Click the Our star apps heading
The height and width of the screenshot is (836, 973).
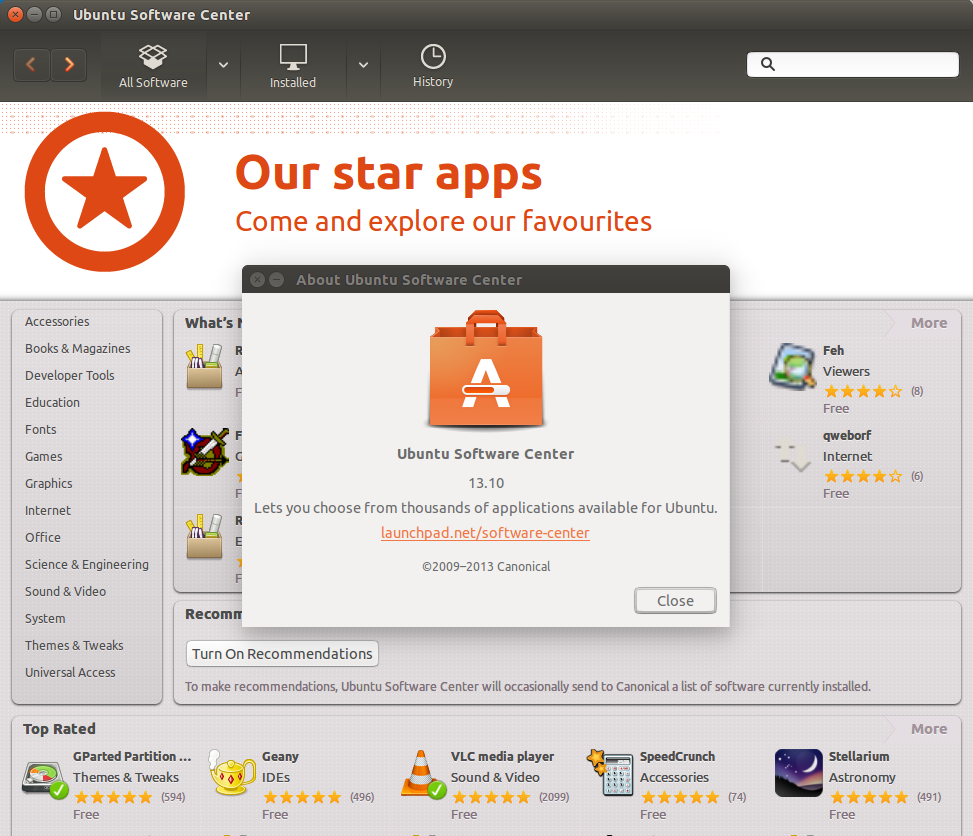point(388,174)
